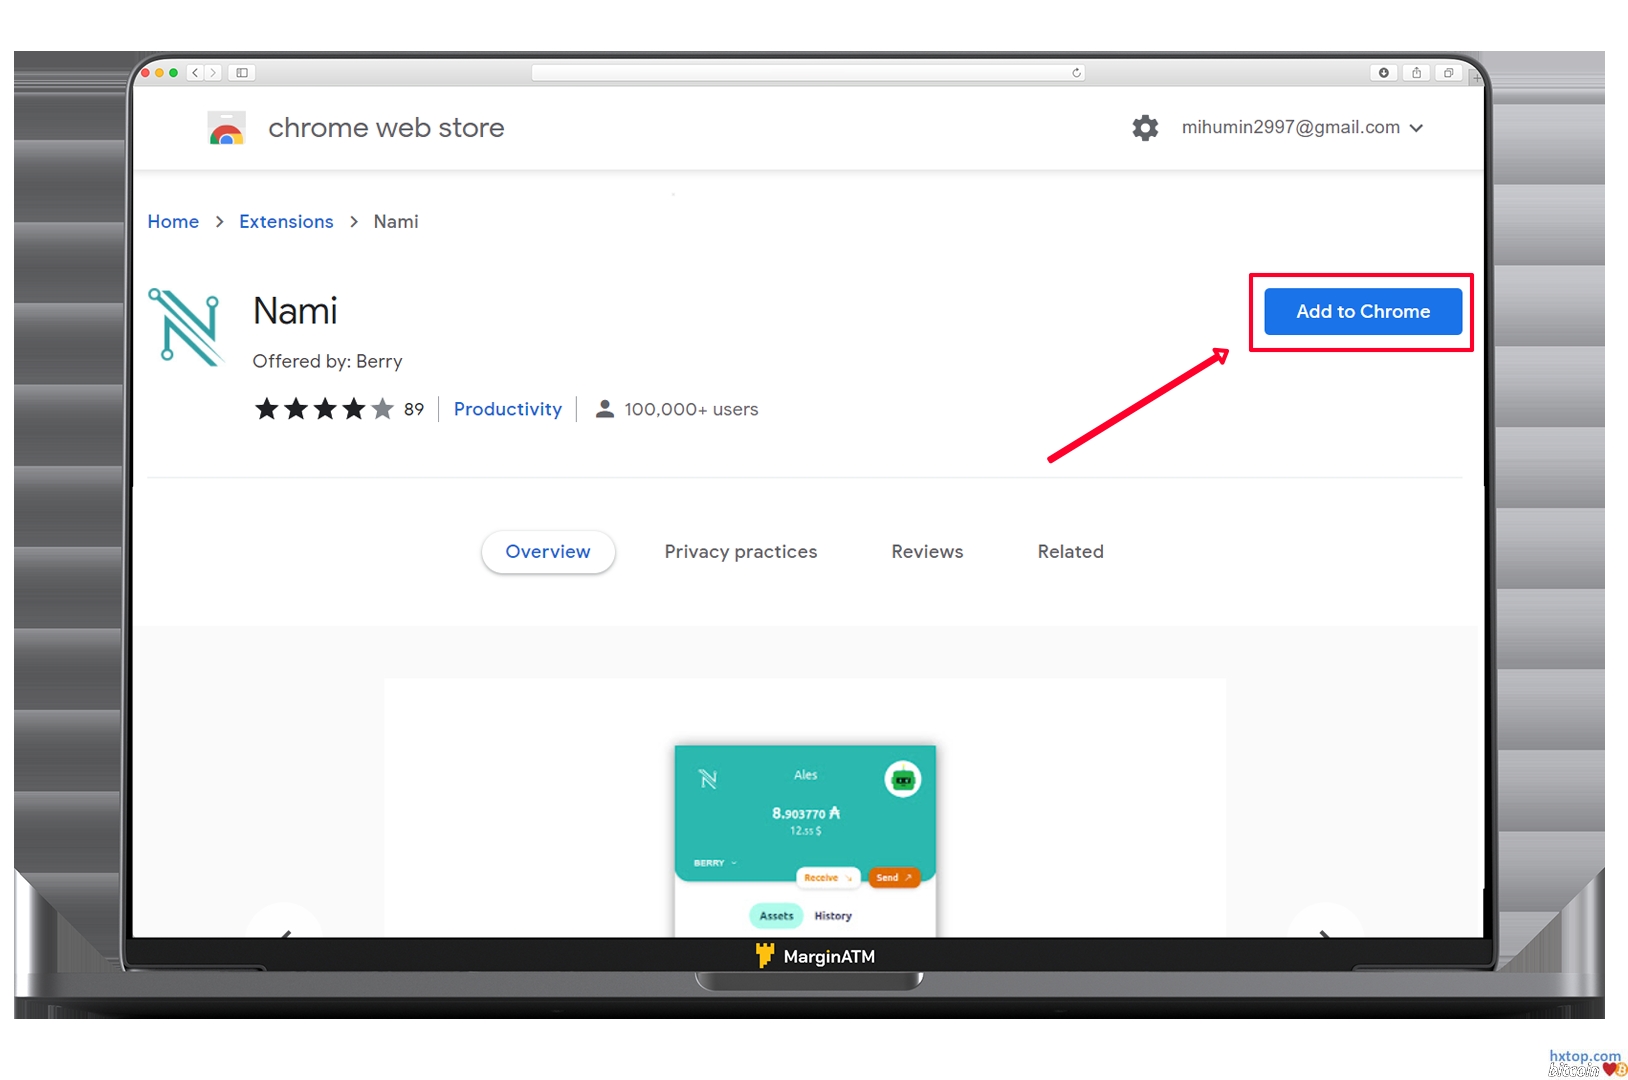This screenshot has width=1628, height=1080.
Task: Toggle the browser sidebar icon
Action: click(242, 73)
